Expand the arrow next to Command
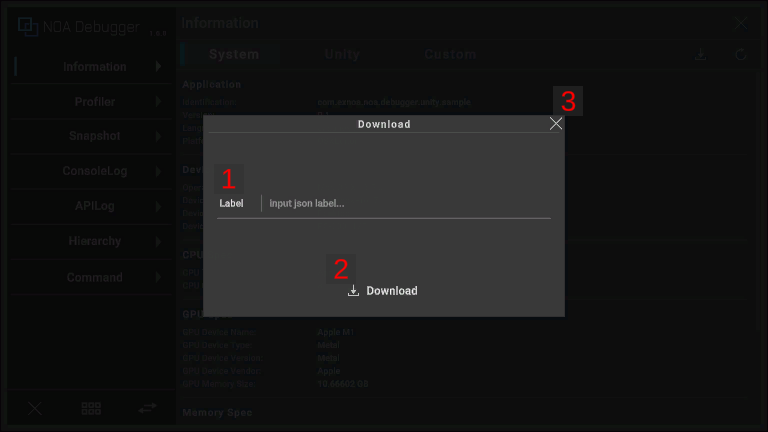The width and height of the screenshot is (768, 432). click(x=158, y=277)
